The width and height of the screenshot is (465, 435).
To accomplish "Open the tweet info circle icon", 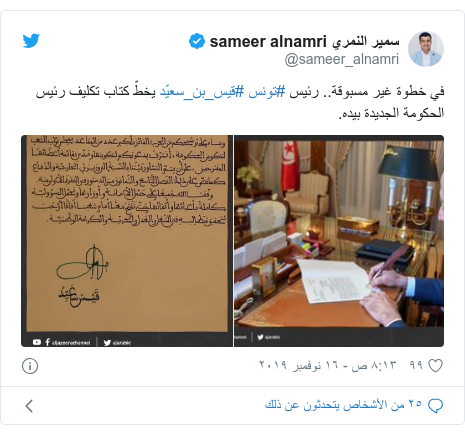I will coord(30,366).
